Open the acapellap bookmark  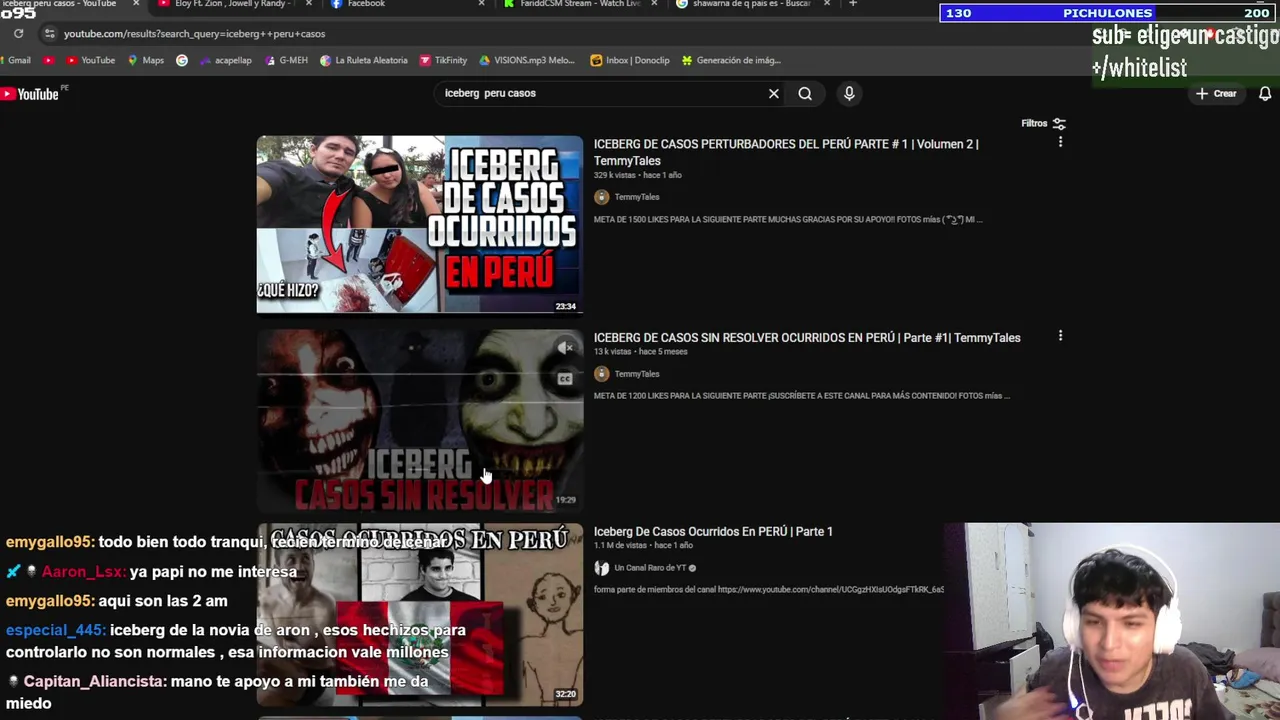225,60
